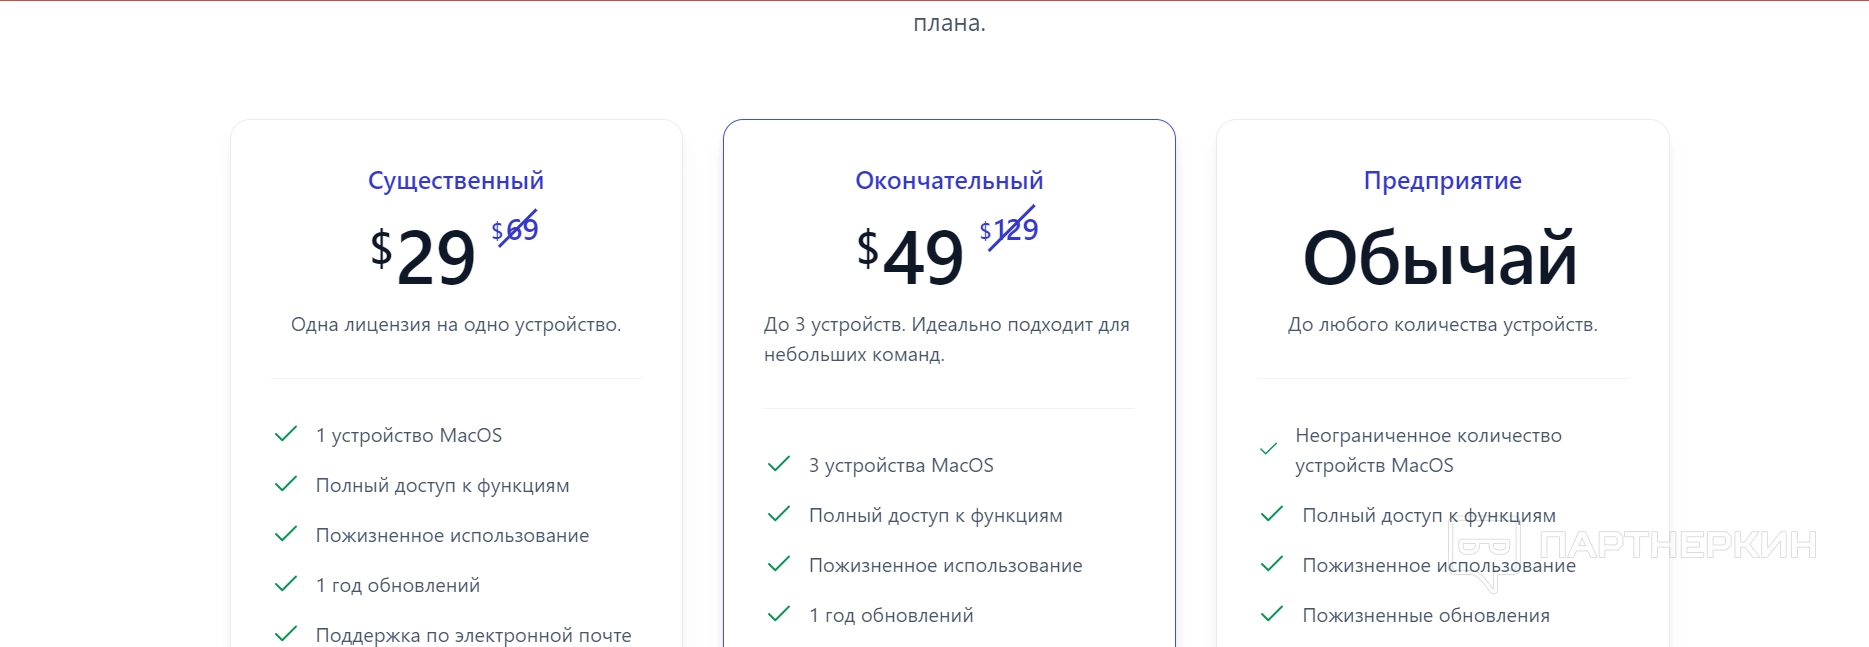Click the checkmark beside "Пожизненные обновления"

pyautogui.click(x=1272, y=614)
